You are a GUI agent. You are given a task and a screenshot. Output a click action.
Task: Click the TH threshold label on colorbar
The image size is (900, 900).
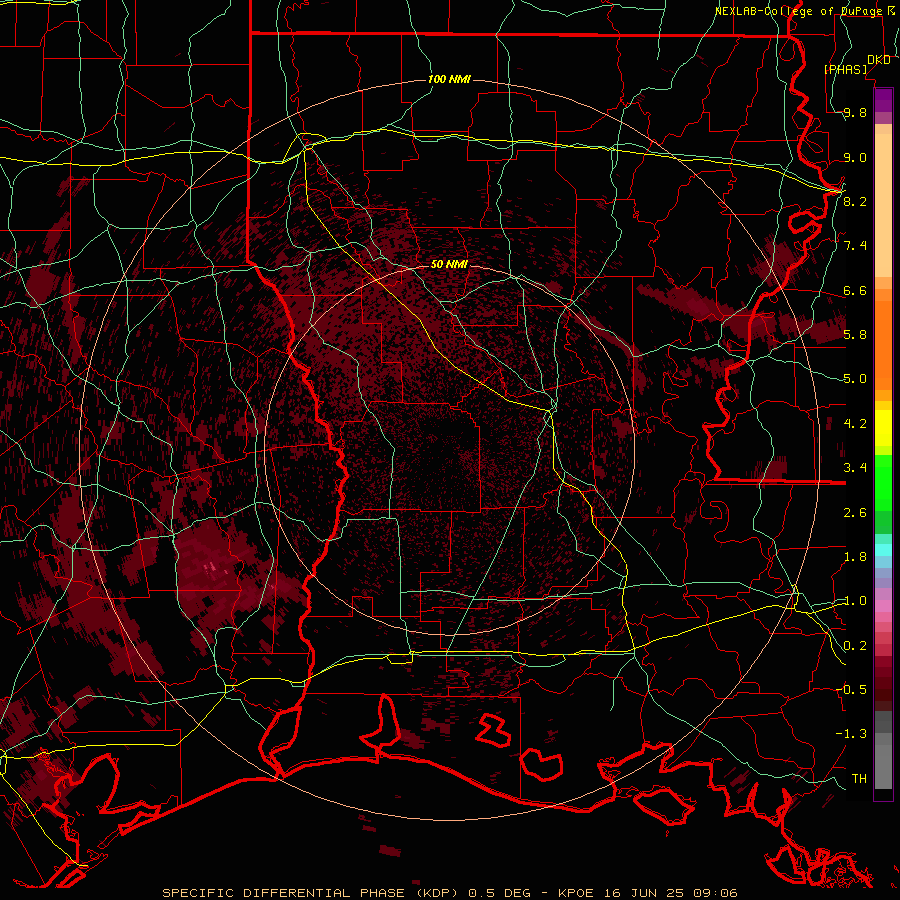click(x=859, y=778)
